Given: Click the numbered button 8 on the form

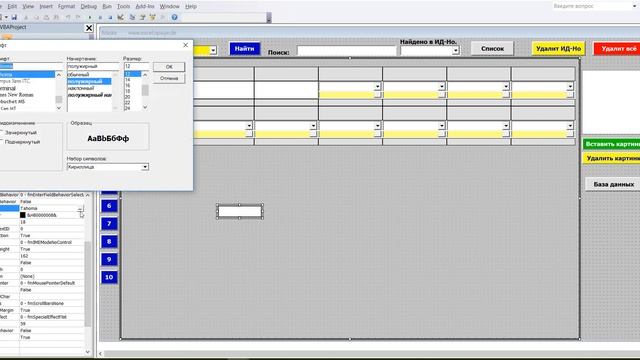Looking at the screenshot, I should [109, 242].
